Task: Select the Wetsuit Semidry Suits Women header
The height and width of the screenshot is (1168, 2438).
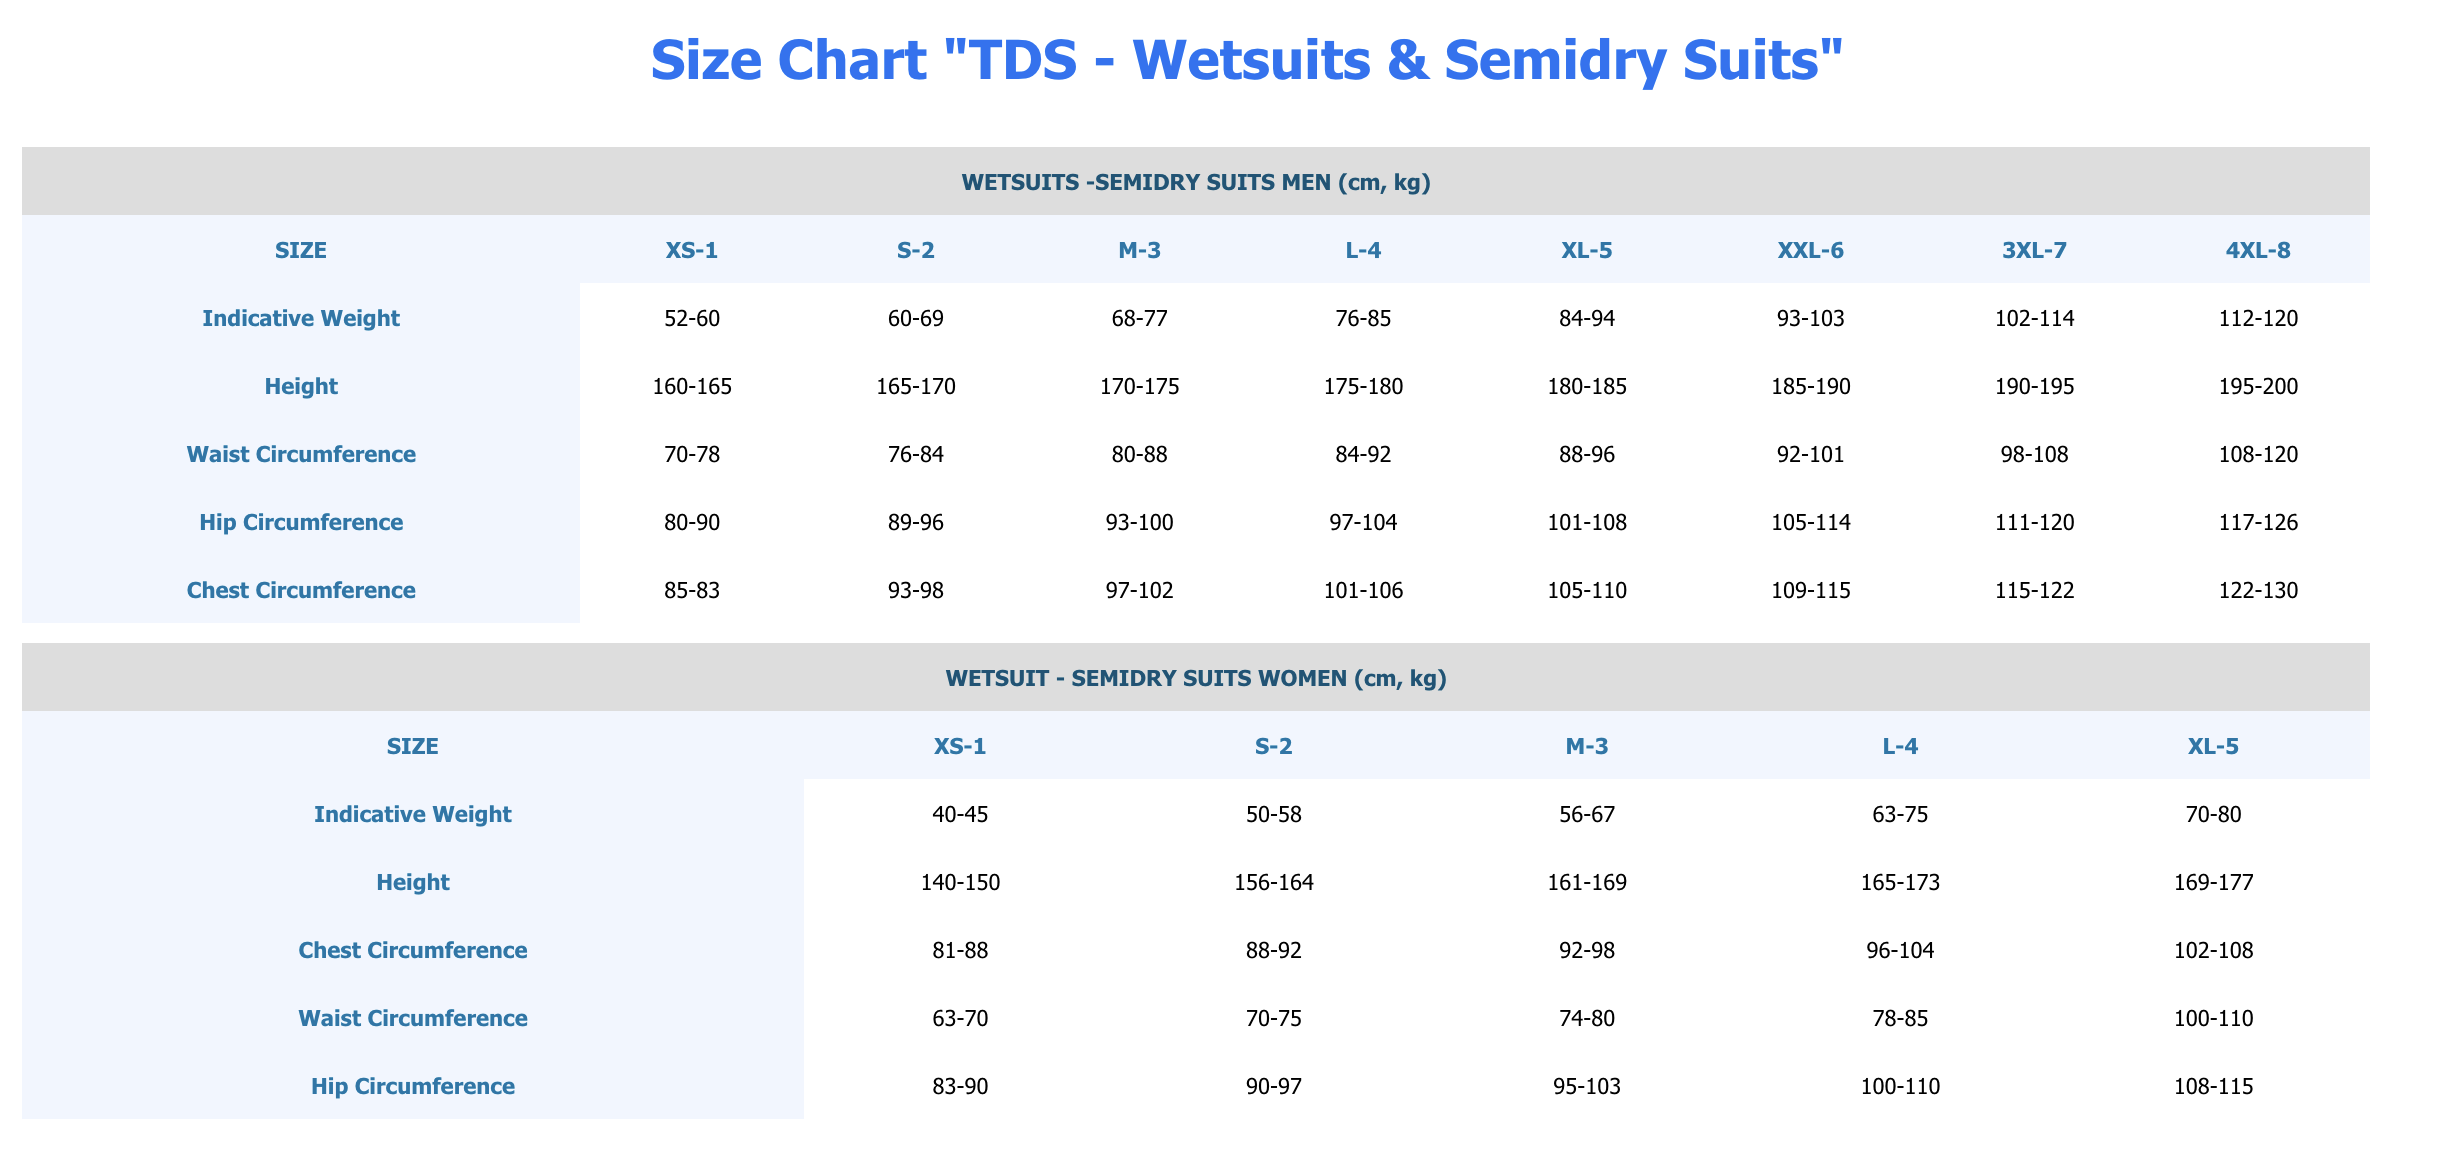Action: click(1195, 678)
